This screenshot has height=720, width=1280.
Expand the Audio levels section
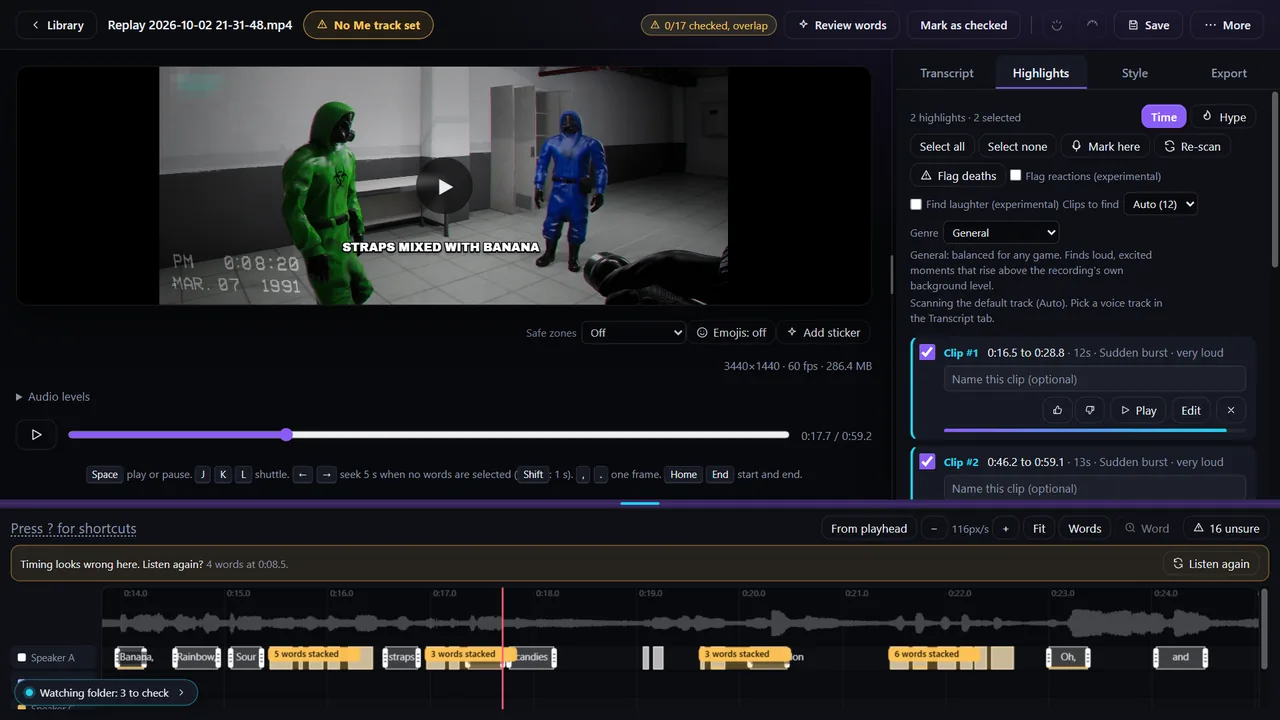click(x=53, y=396)
